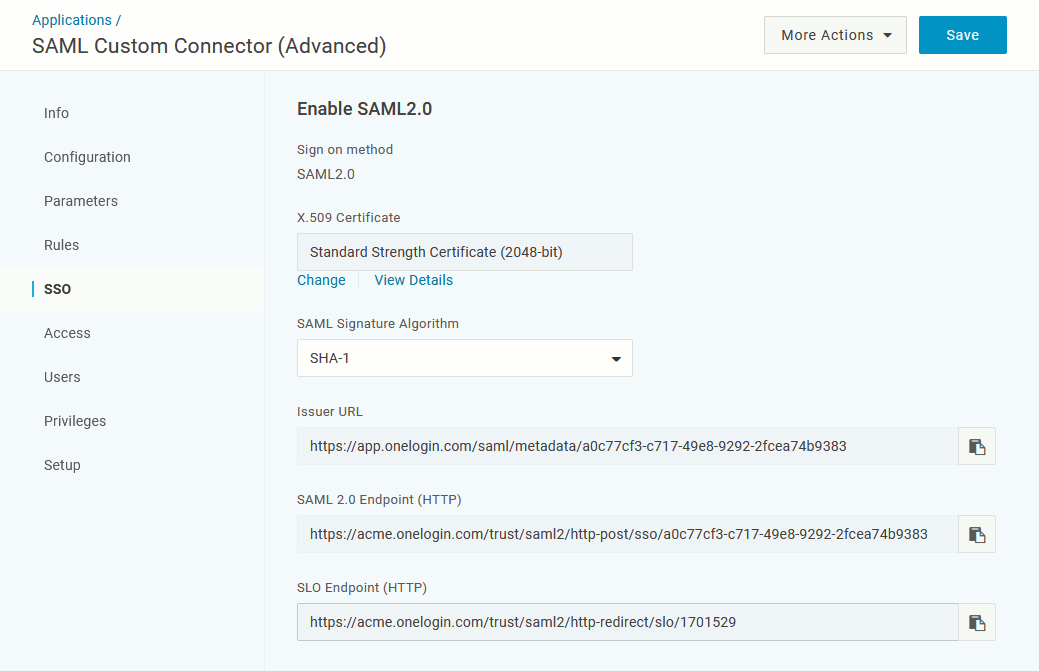Image resolution: width=1039 pixels, height=671 pixels.
Task: Change the X.509 Certificate
Action: pyautogui.click(x=320, y=280)
